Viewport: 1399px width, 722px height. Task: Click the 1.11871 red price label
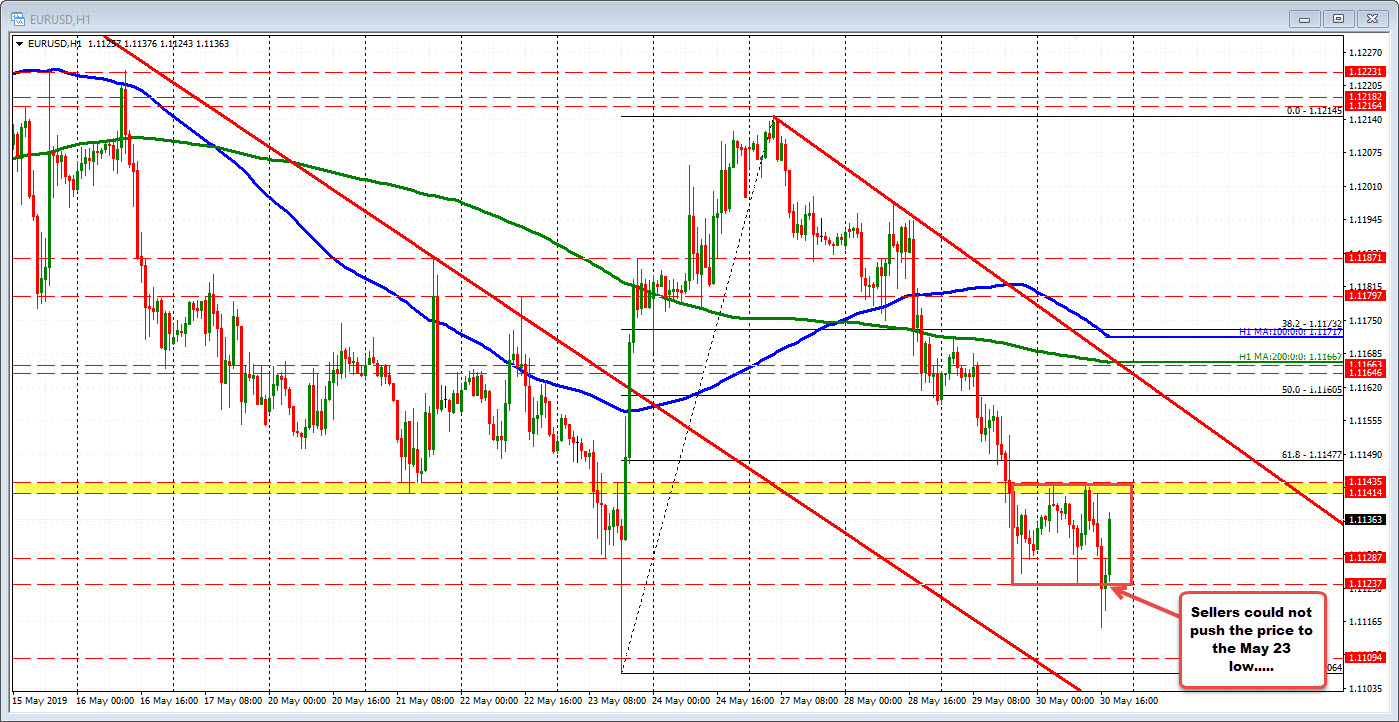(1365, 258)
